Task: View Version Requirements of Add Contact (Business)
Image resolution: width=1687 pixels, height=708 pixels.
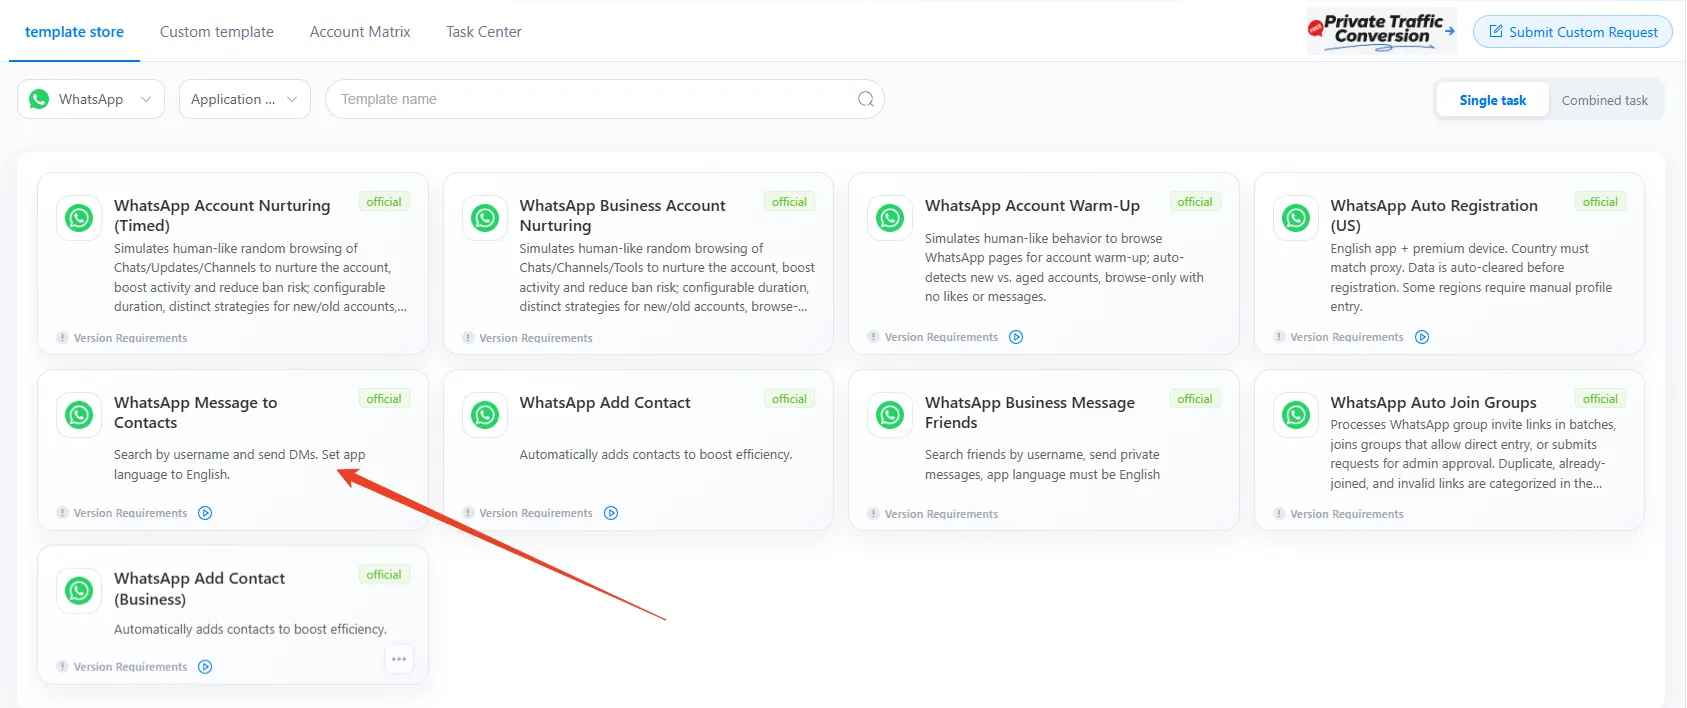Action: click(130, 667)
